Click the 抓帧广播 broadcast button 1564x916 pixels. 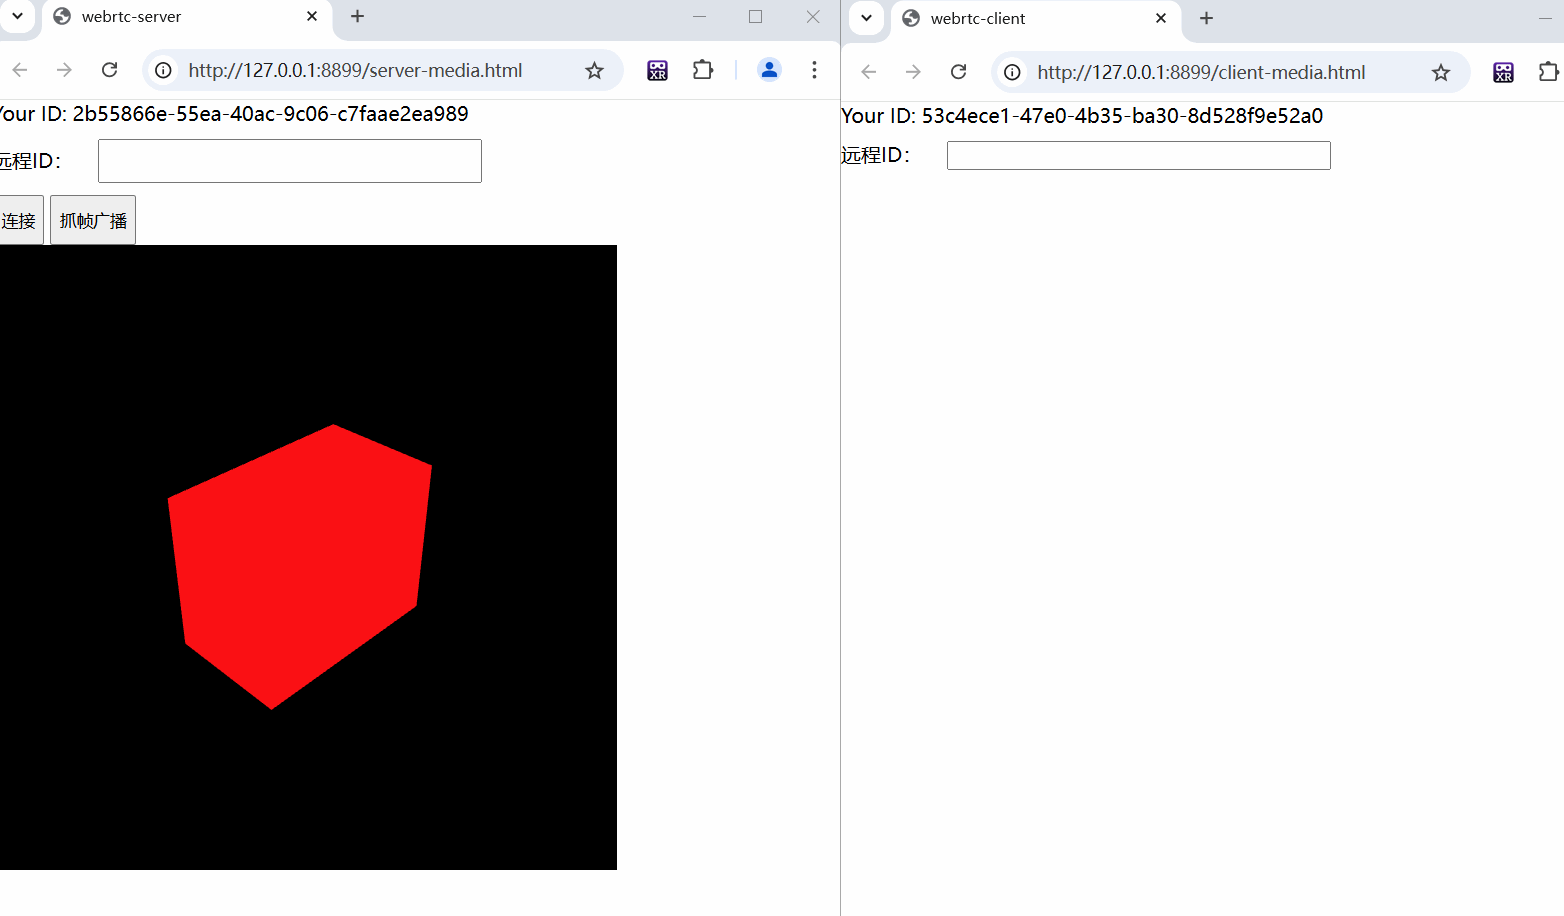pos(93,220)
